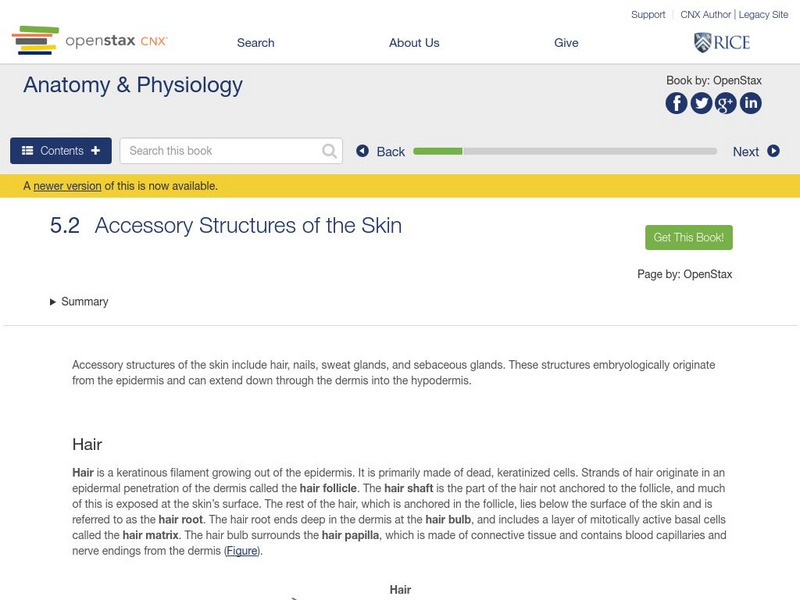Image resolution: width=800 pixels, height=600 pixels.
Task: Open the Contents panel toggle
Action: point(61,151)
